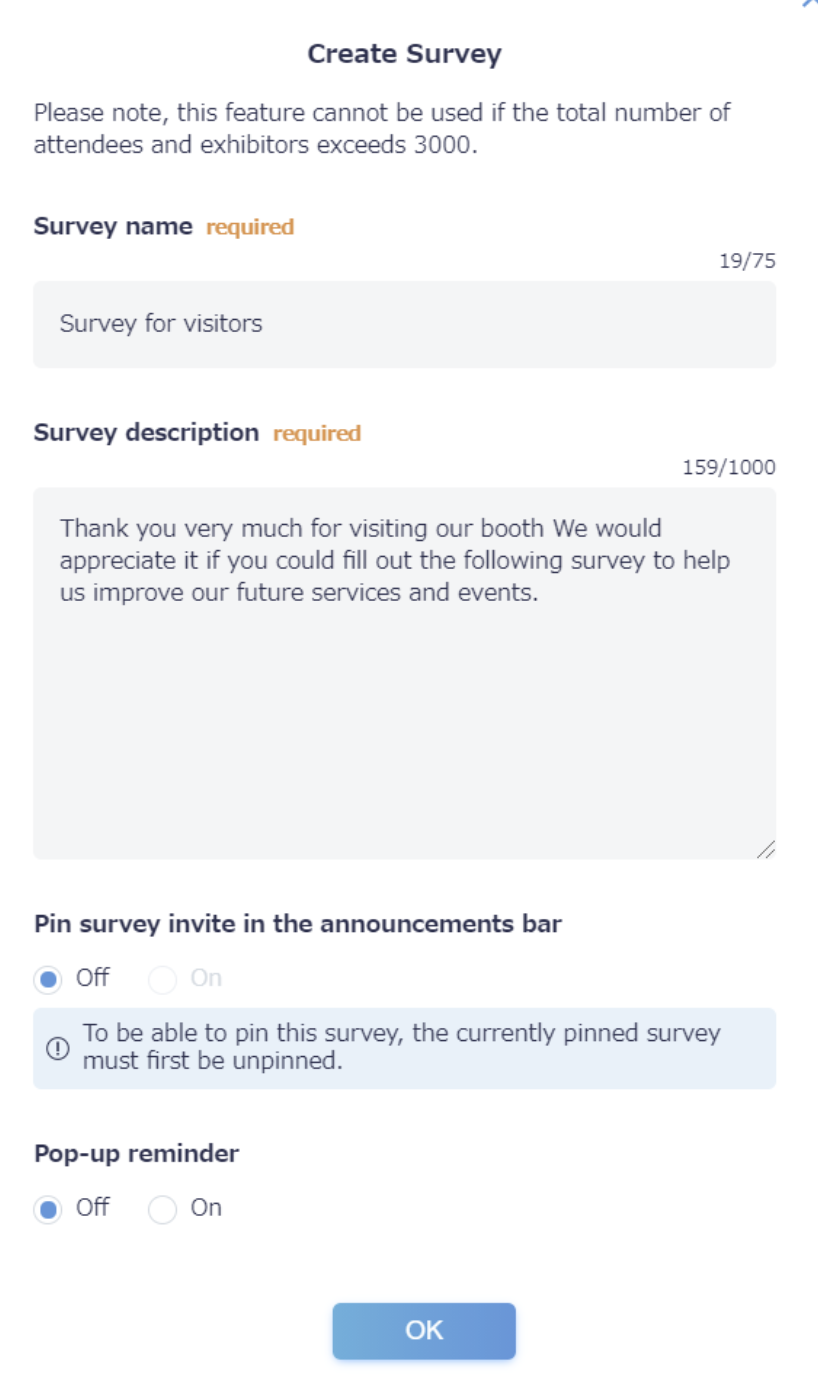The image size is (818, 1384).
Task: Set Pop-up reminder to Off
Action: coord(48,1209)
